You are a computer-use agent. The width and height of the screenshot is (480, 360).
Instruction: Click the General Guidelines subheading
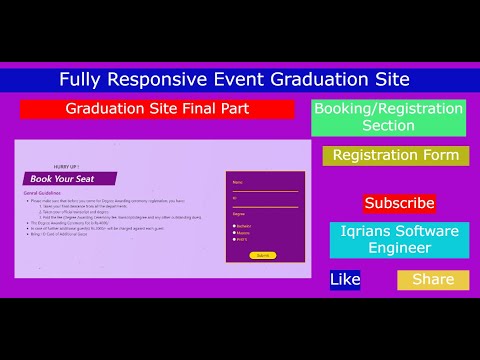pyautogui.click(x=42, y=193)
